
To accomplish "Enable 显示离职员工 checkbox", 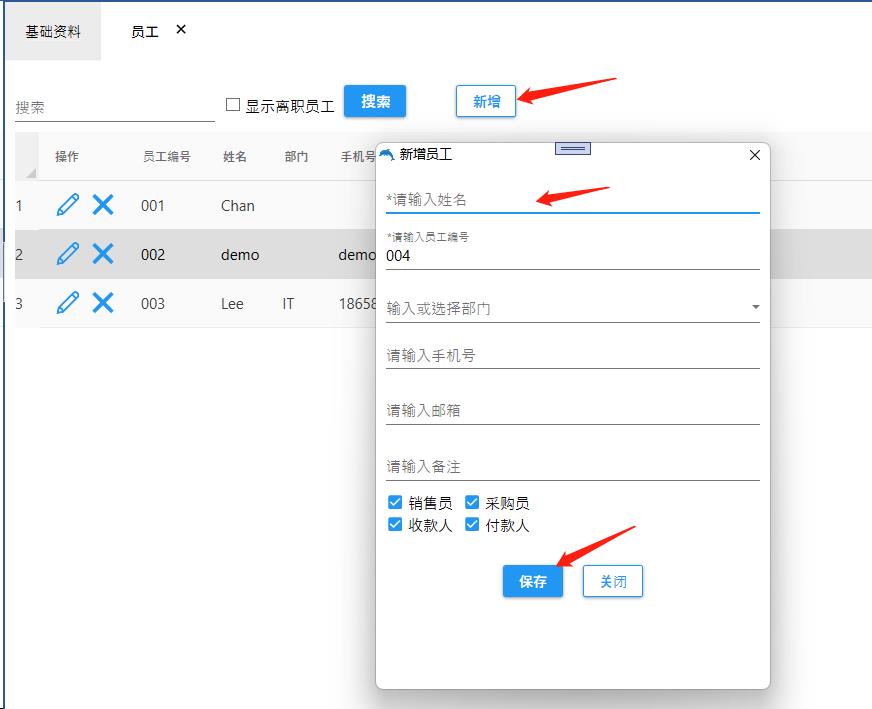I will [x=233, y=104].
